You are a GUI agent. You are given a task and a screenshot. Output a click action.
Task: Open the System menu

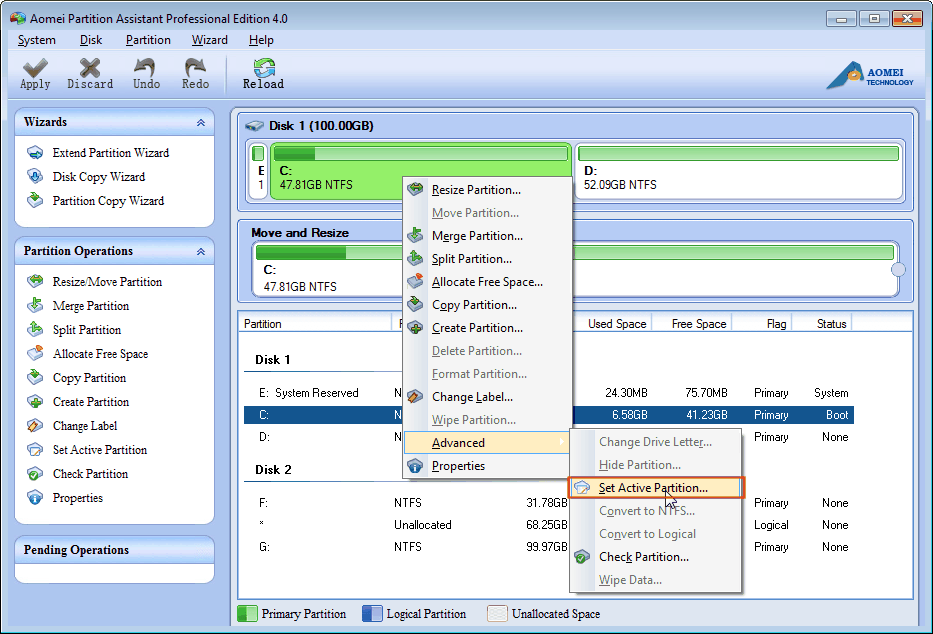click(x=37, y=40)
